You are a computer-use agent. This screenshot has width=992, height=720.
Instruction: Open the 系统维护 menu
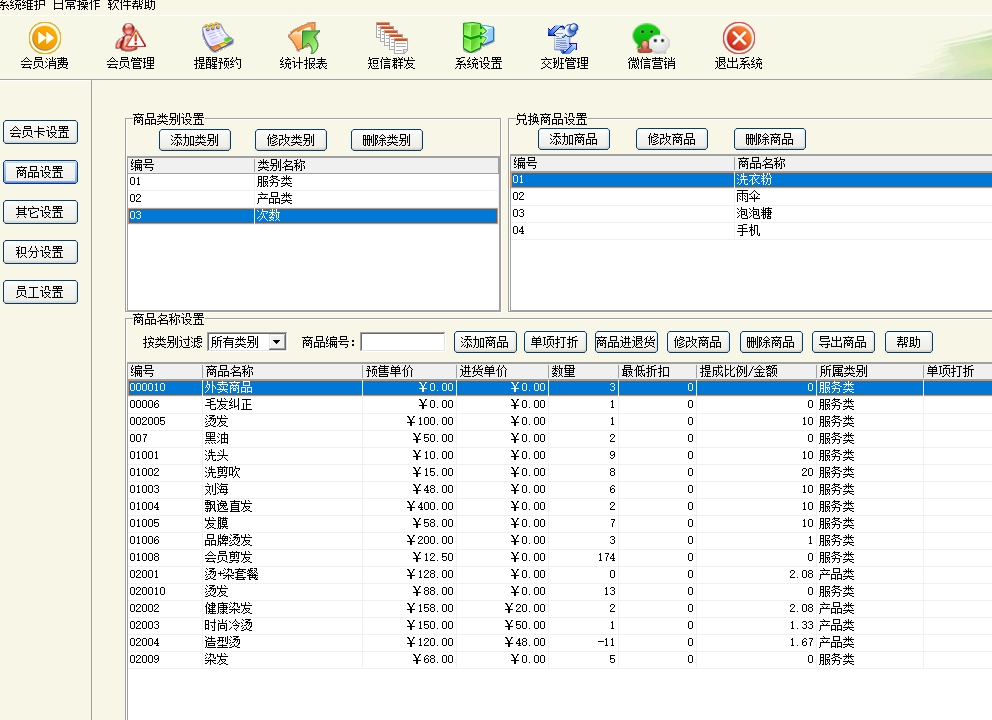[x=22, y=5]
